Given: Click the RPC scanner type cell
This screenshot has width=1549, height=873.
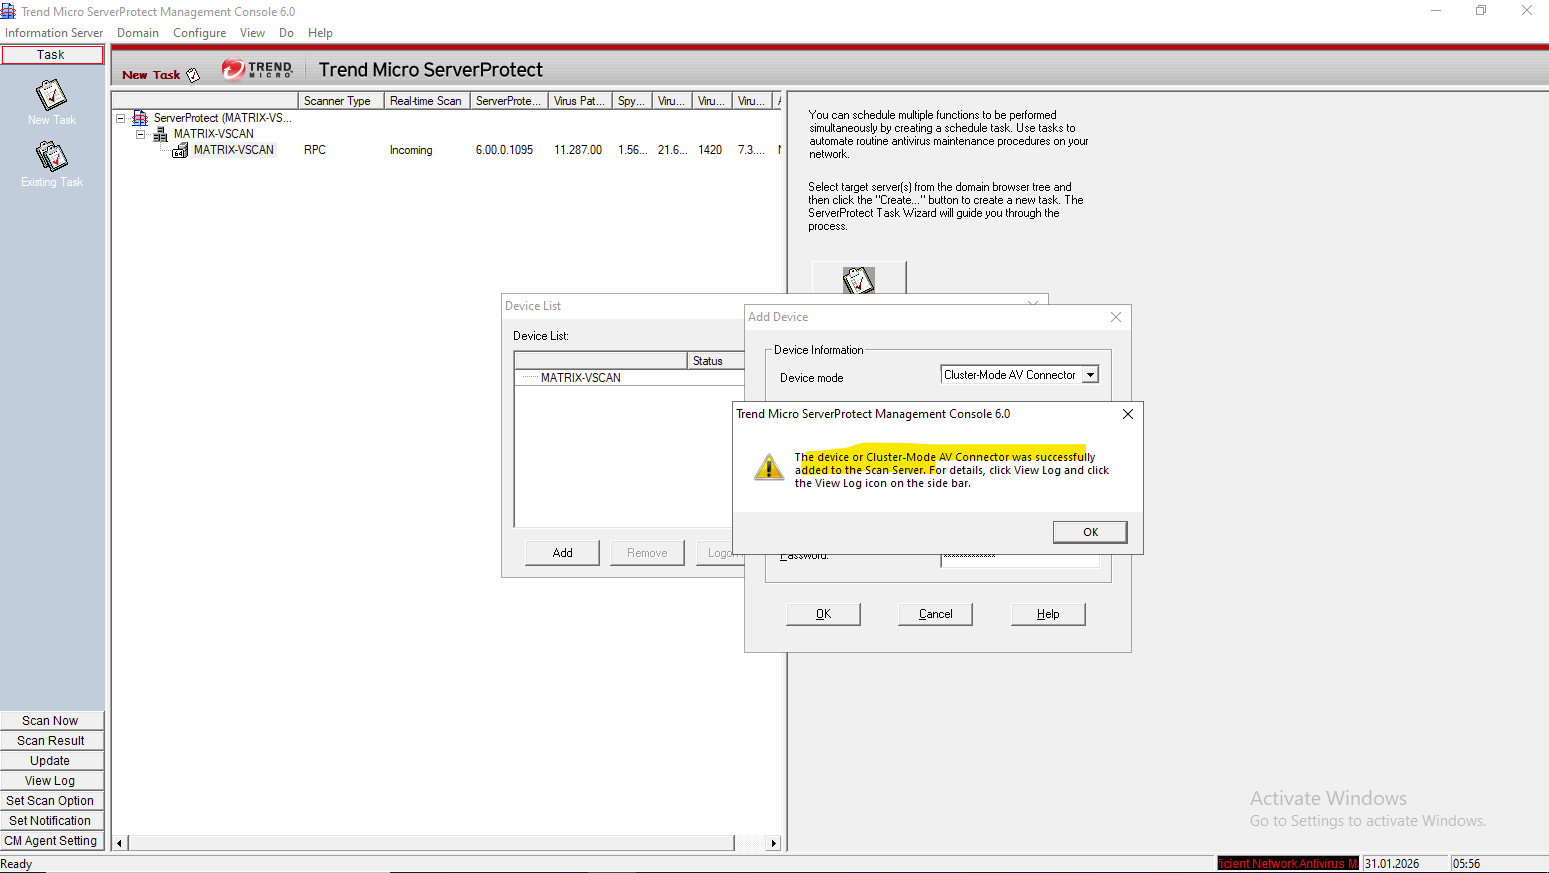Looking at the screenshot, I should pos(315,150).
